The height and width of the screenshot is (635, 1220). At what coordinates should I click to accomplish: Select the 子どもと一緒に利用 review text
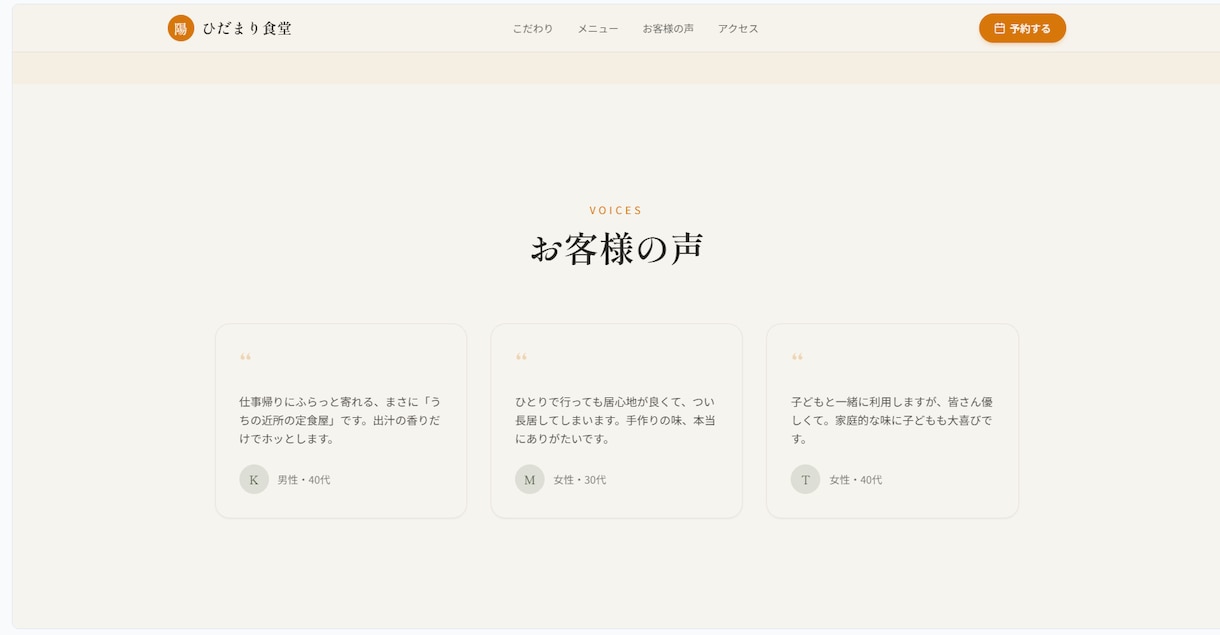(892, 420)
